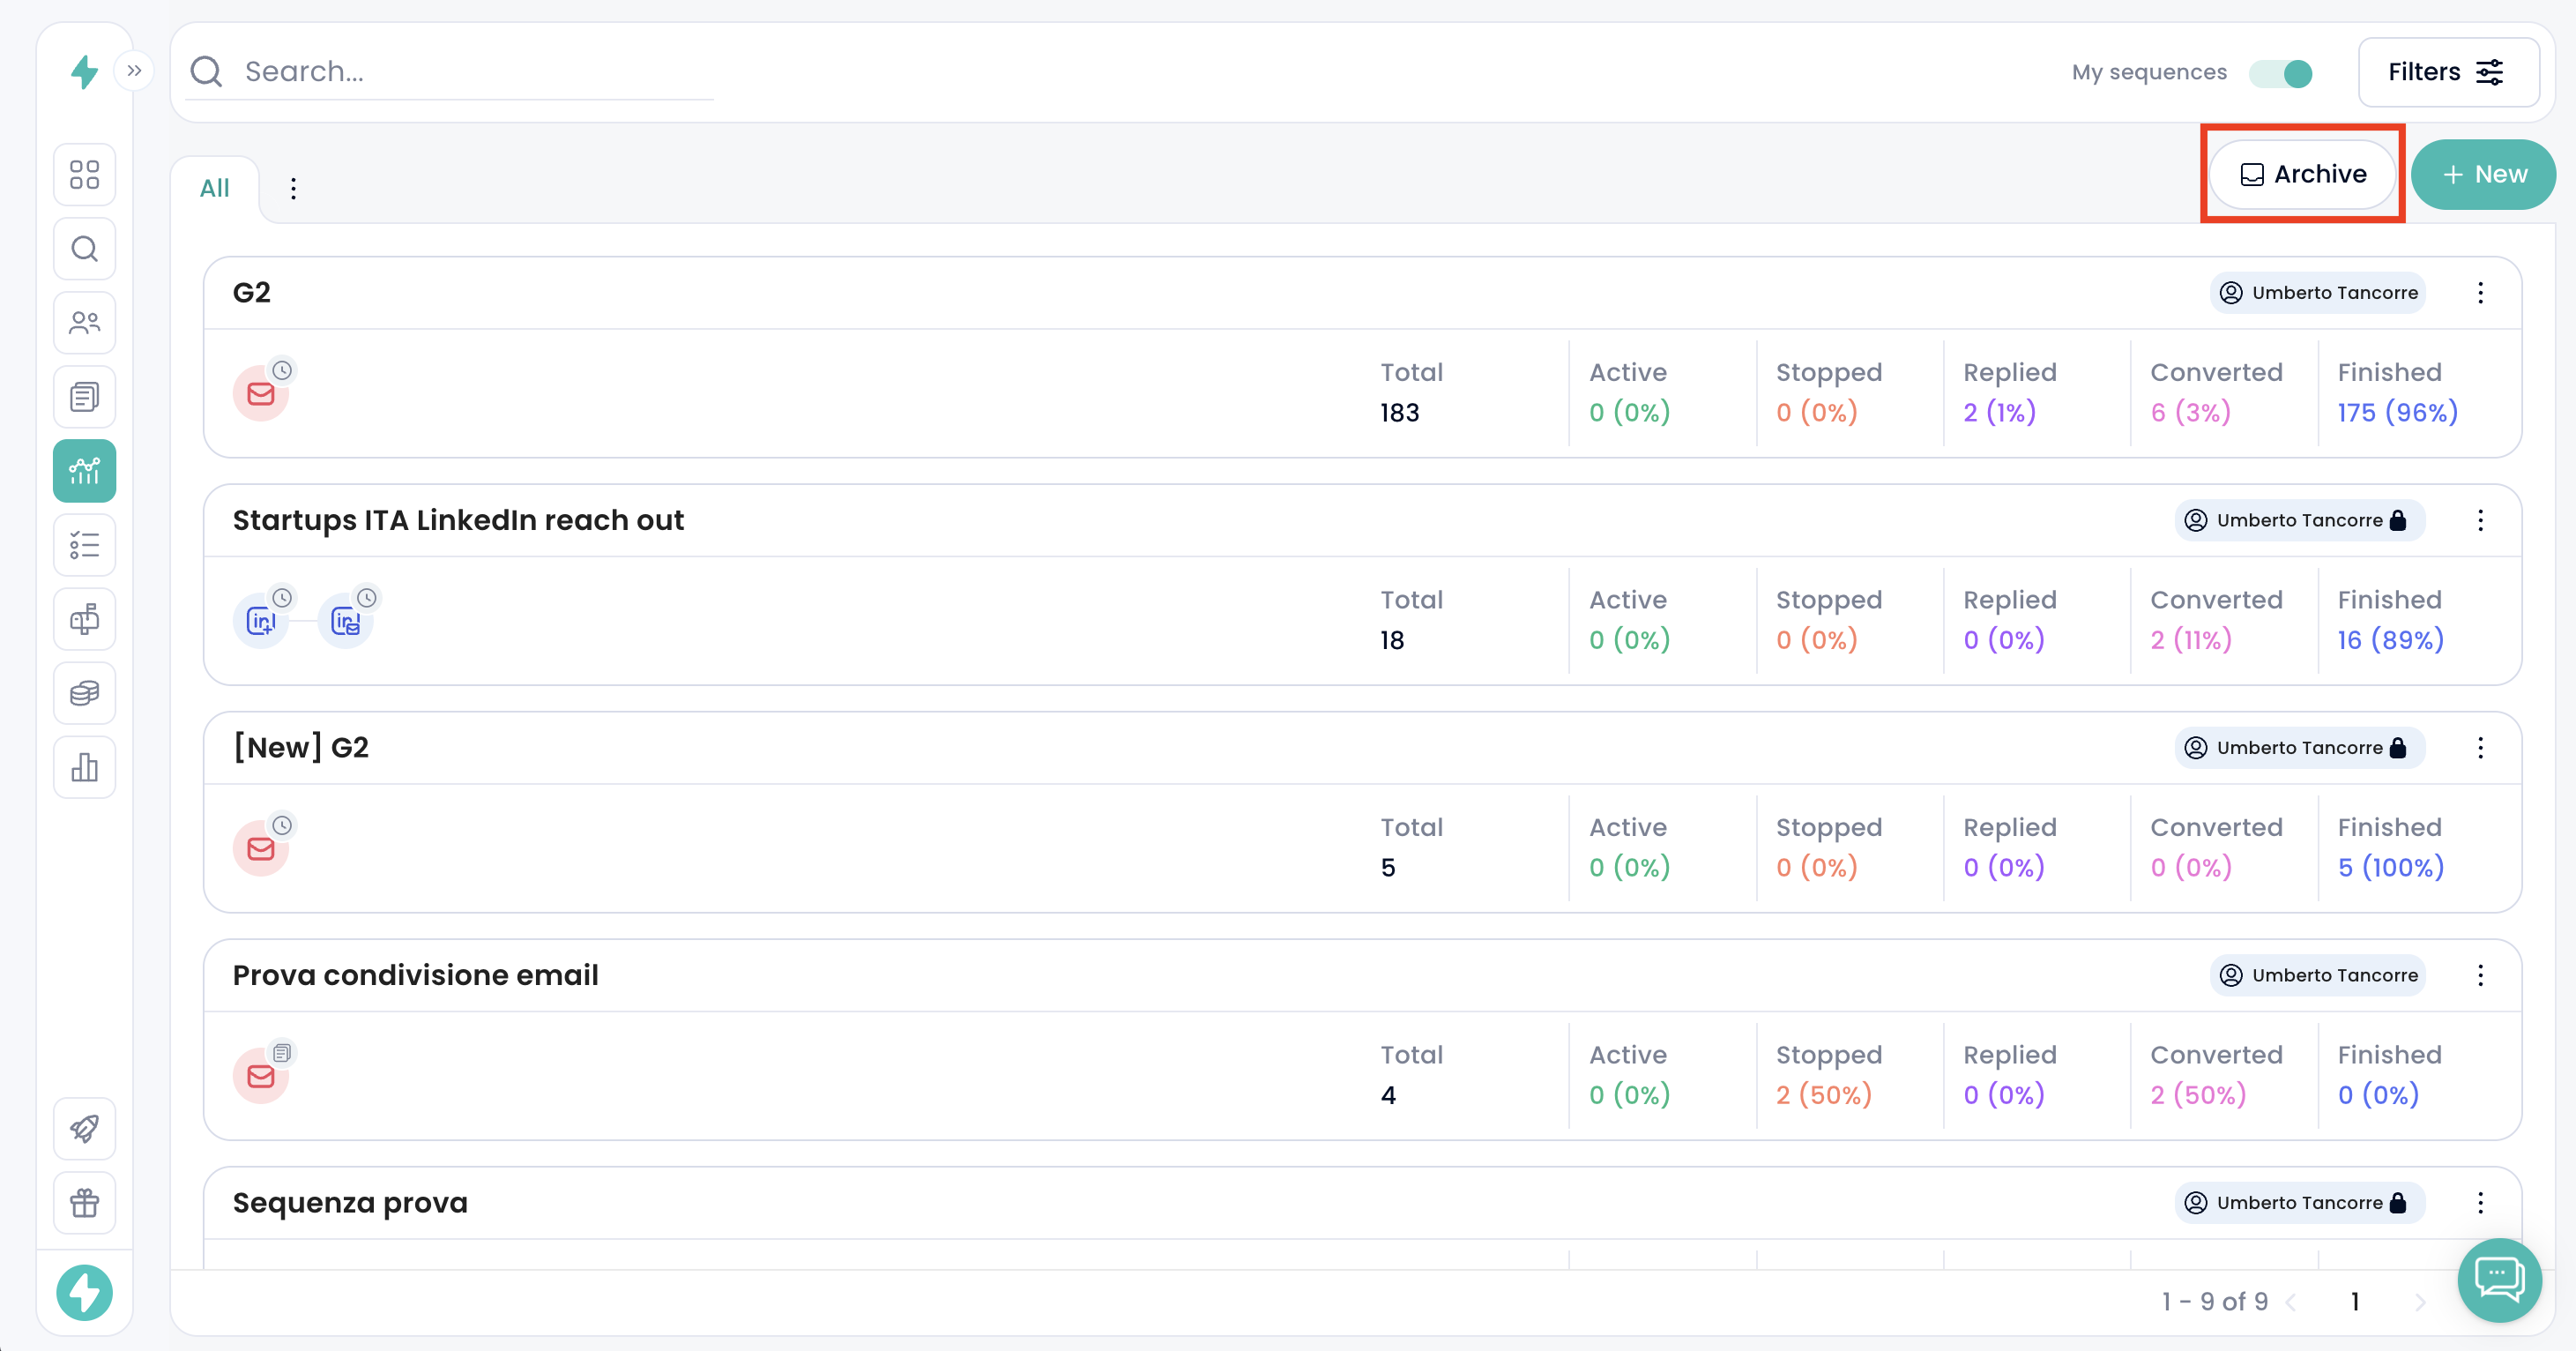The image size is (2576, 1351).
Task: Open the contacts people icon in sidebar
Action: click(84, 323)
